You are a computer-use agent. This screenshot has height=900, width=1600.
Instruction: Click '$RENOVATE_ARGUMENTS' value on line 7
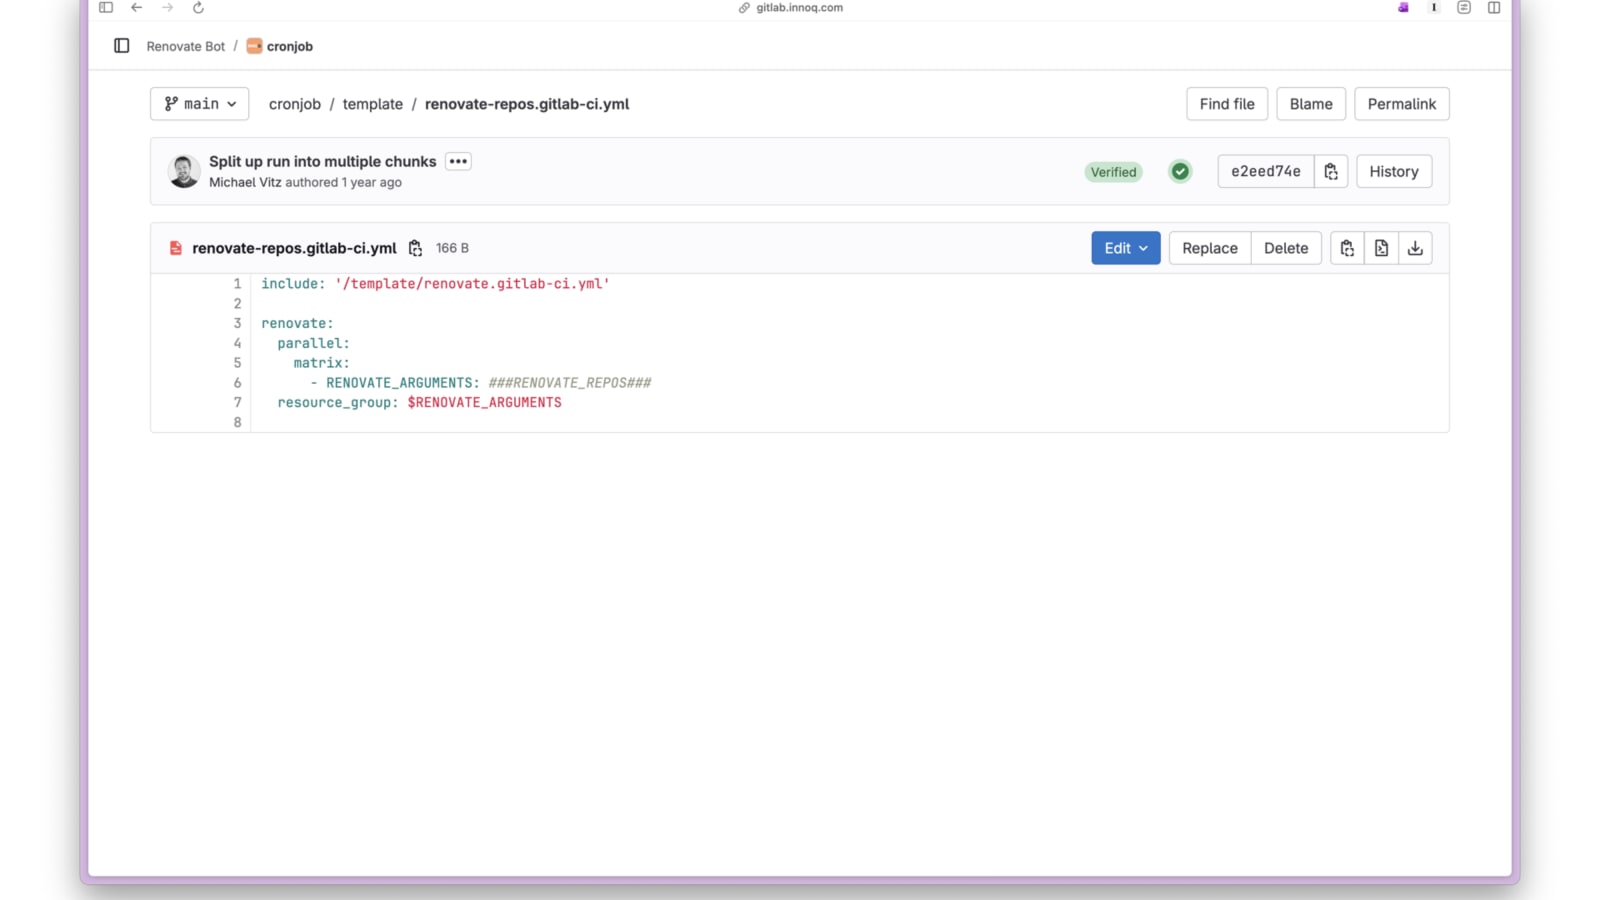[x=484, y=403]
